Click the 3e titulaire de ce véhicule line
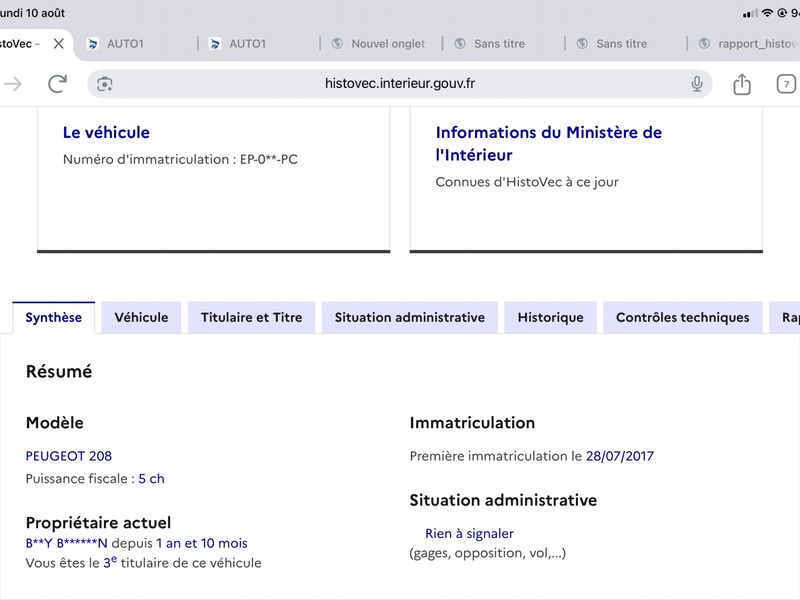 [x=143, y=562]
